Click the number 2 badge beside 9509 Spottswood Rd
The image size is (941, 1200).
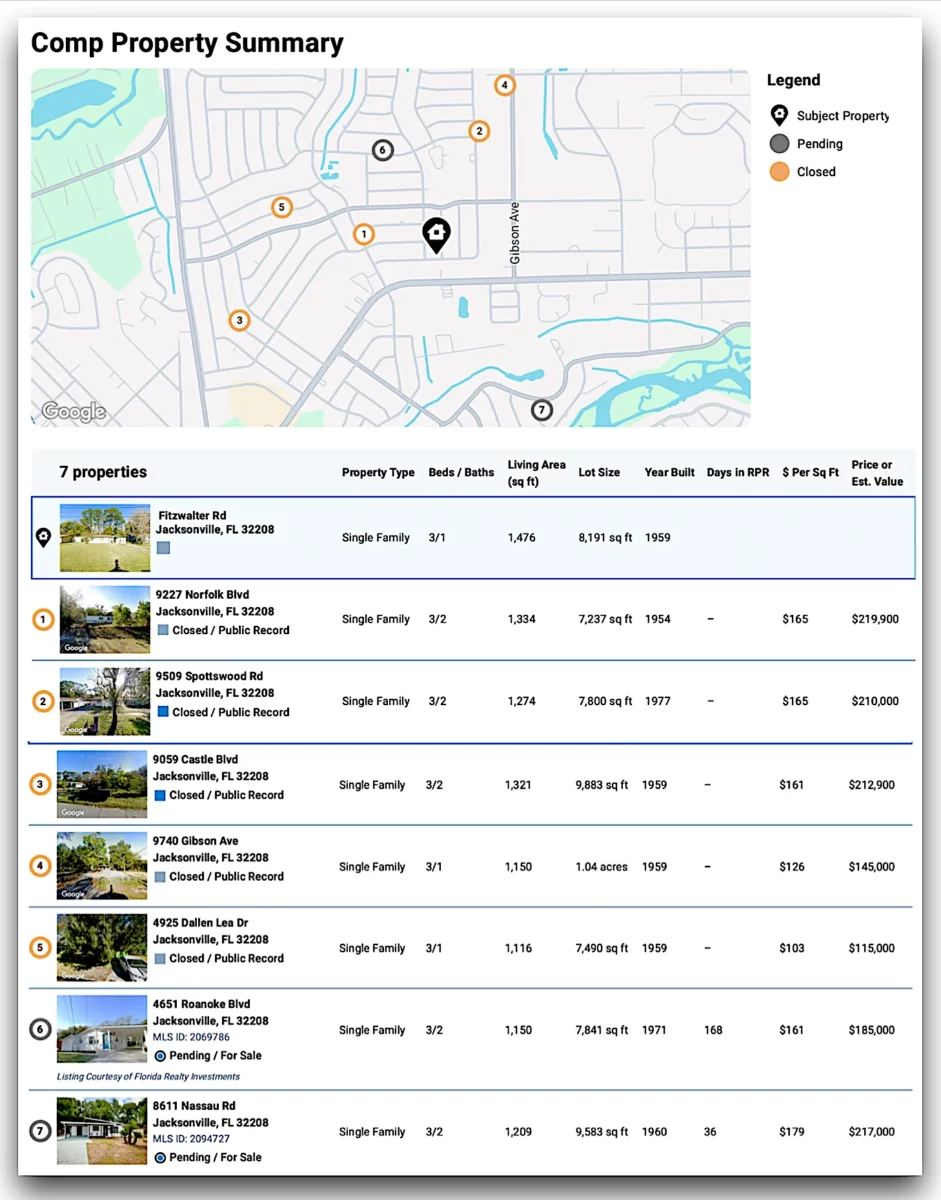pyautogui.click(x=43, y=702)
